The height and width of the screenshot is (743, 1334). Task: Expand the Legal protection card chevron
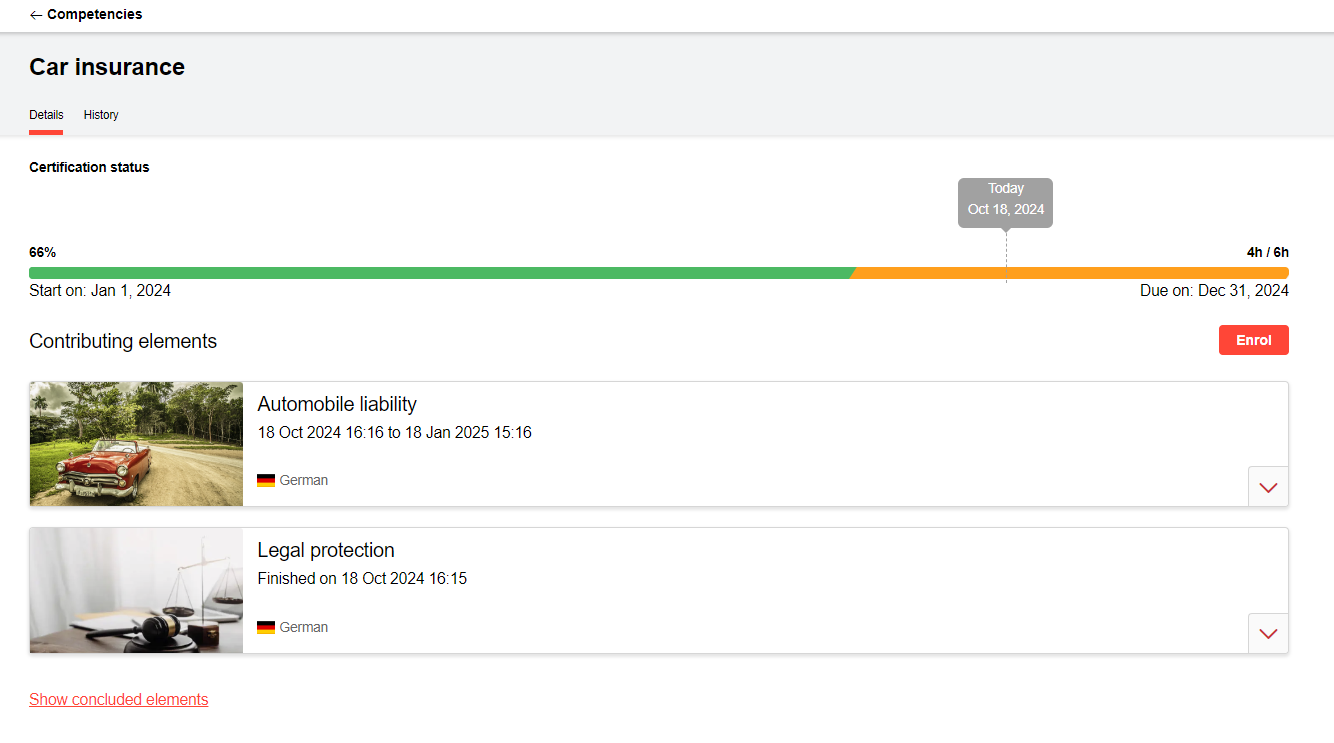[x=1268, y=634]
